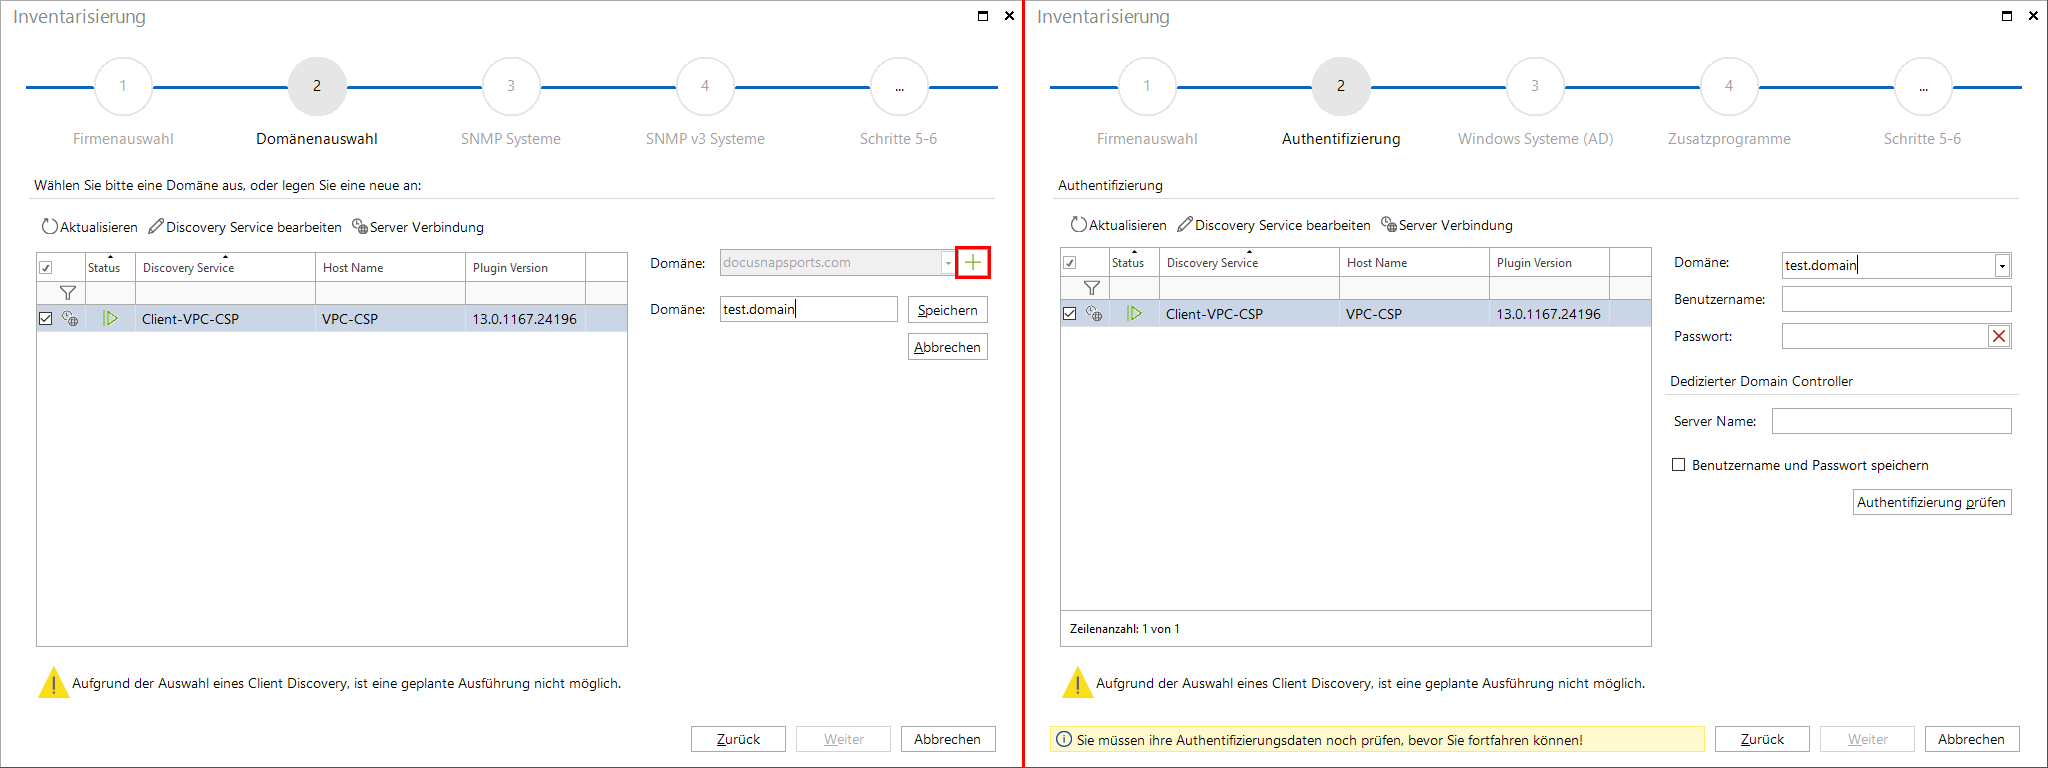Click Authentifizierung prüfen button
Image resolution: width=2048 pixels, height=768 pixels.
1931,502
